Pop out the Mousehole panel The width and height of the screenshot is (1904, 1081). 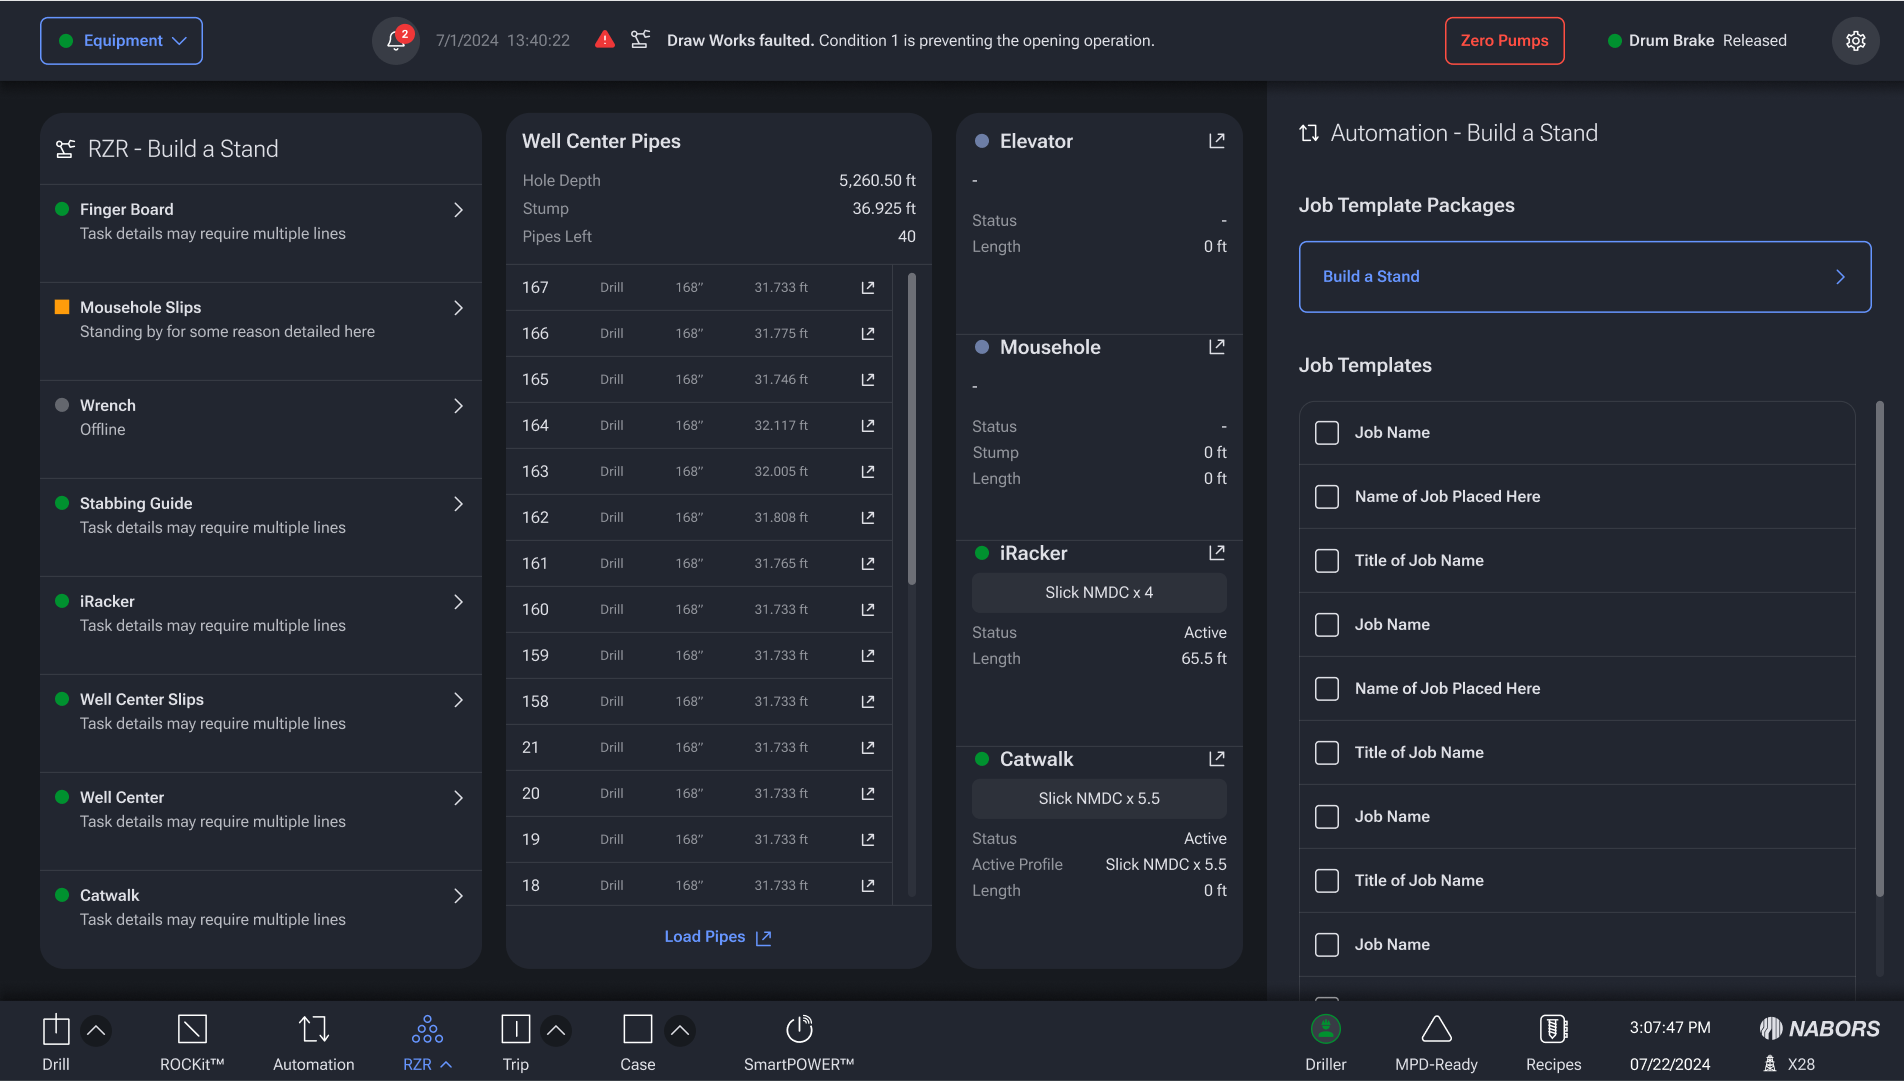(1216, 347)
